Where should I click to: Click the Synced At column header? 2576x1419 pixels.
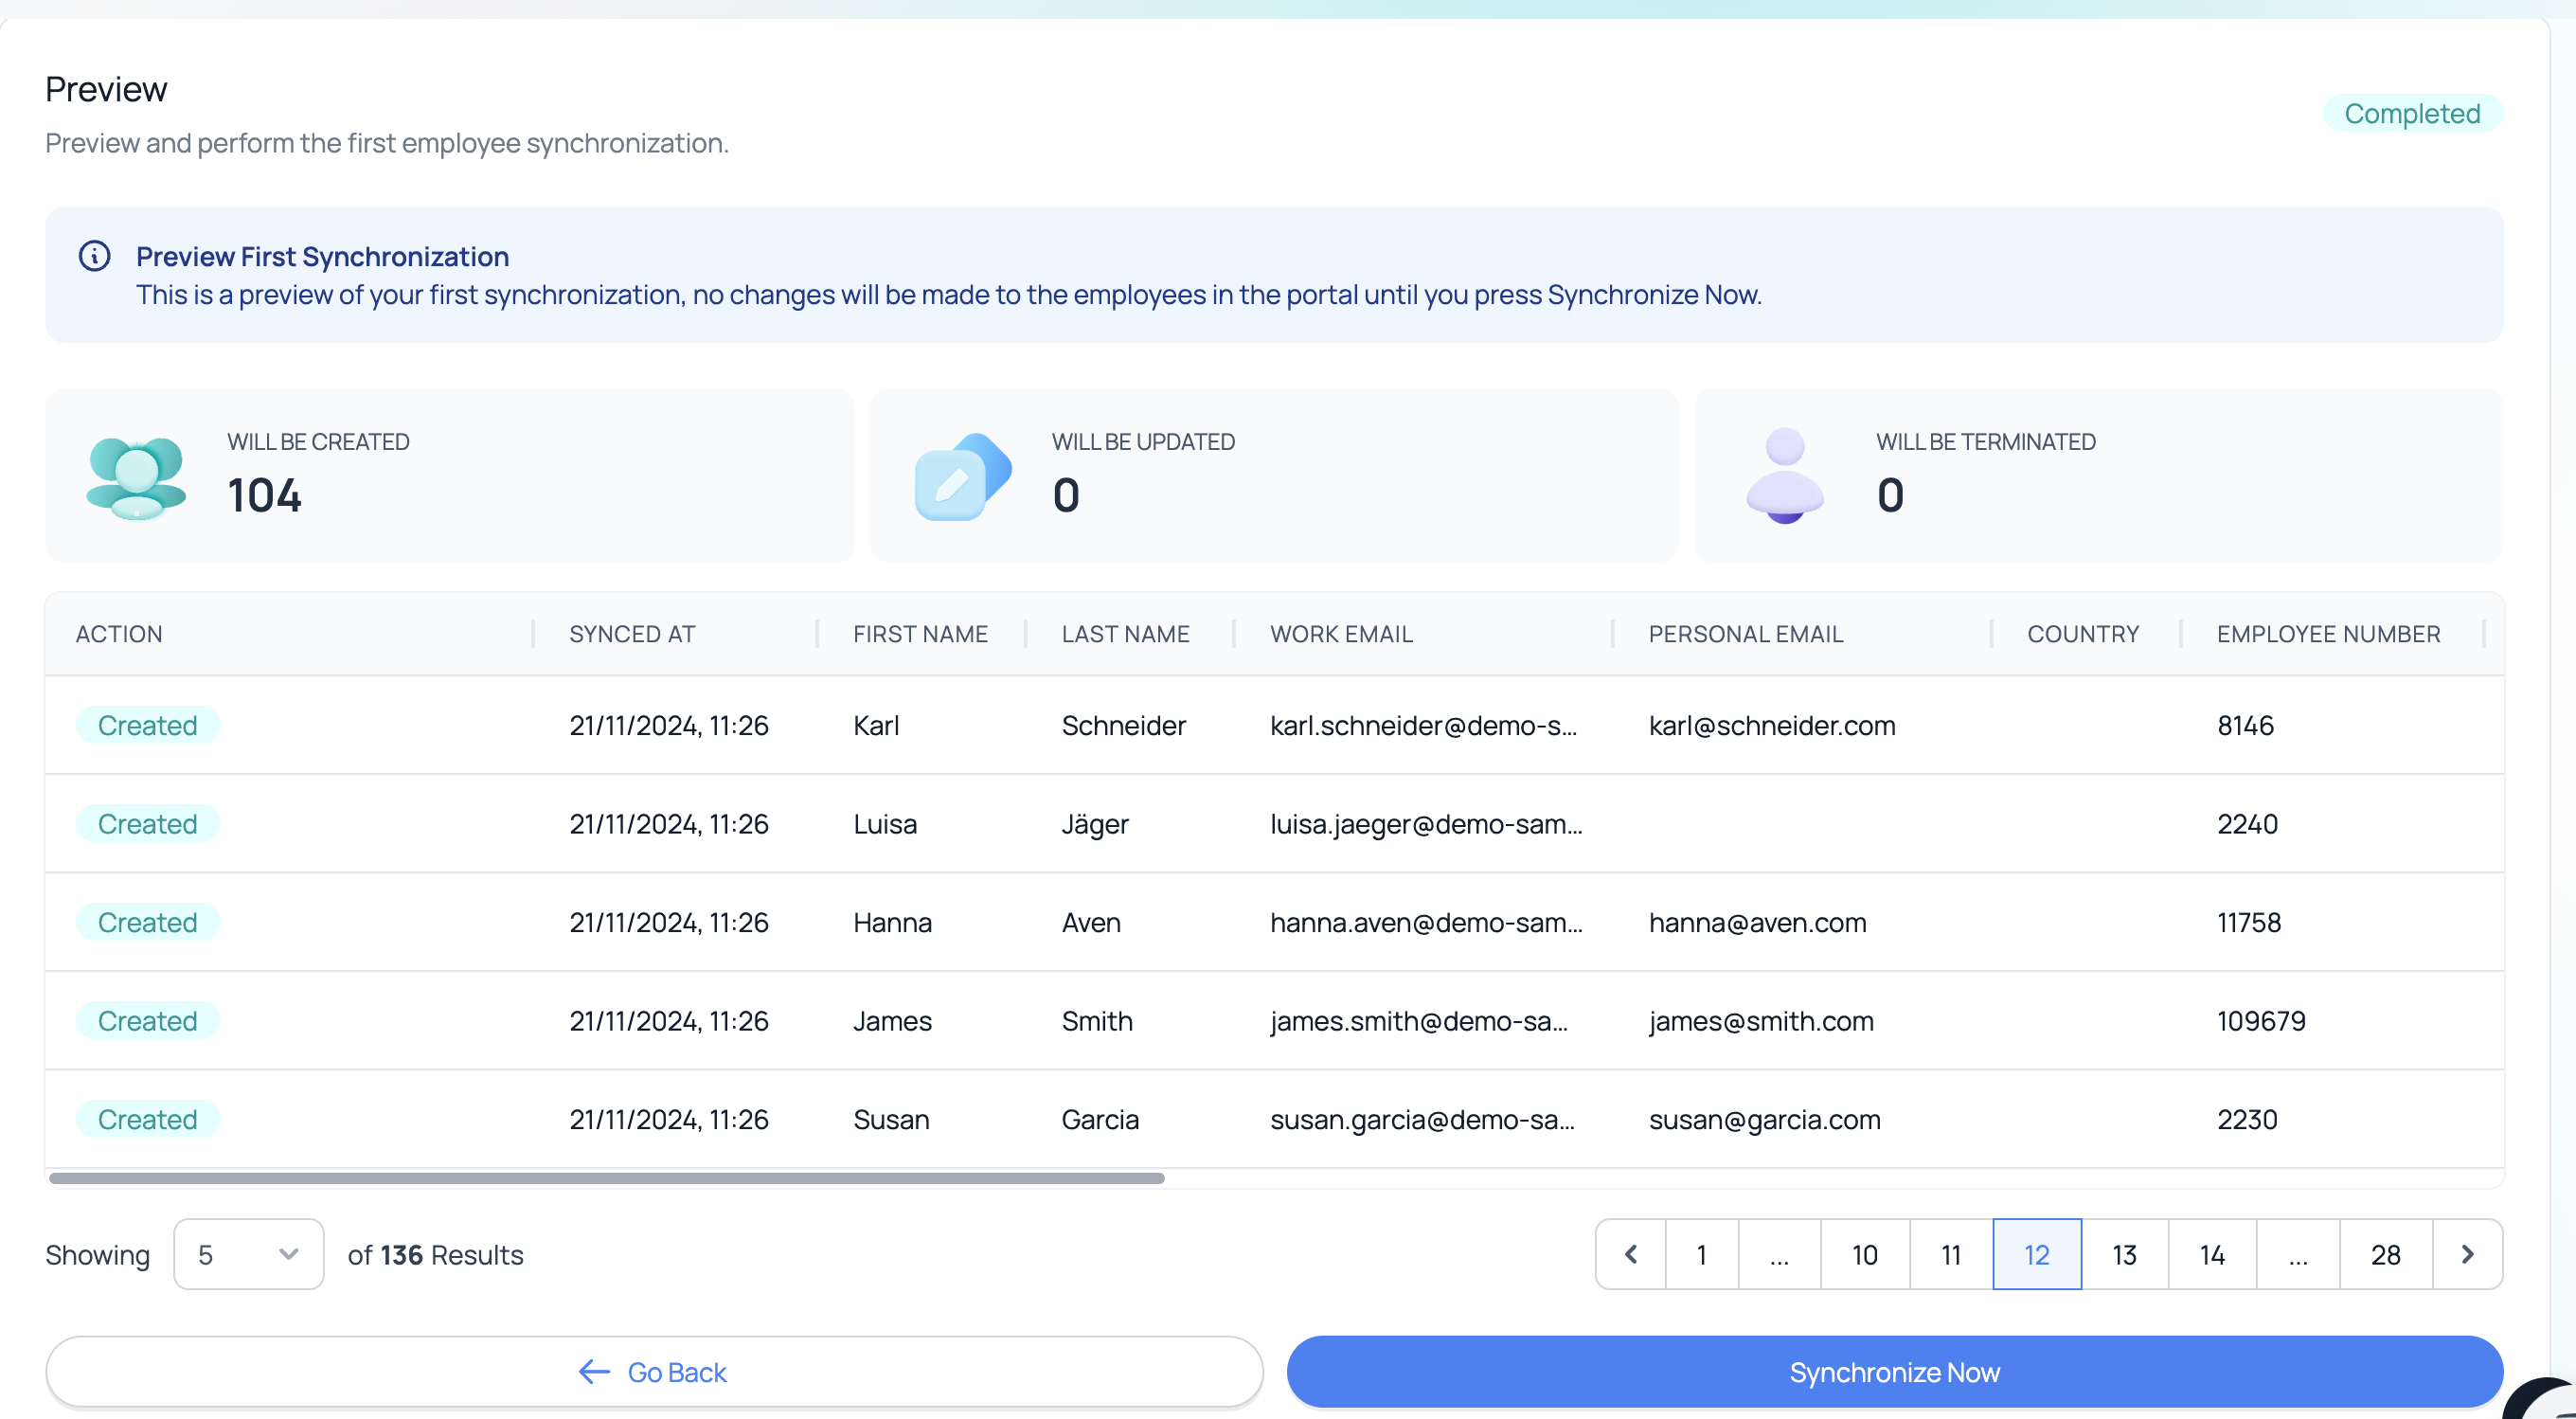pyautogui.click(x=632, y=634)
